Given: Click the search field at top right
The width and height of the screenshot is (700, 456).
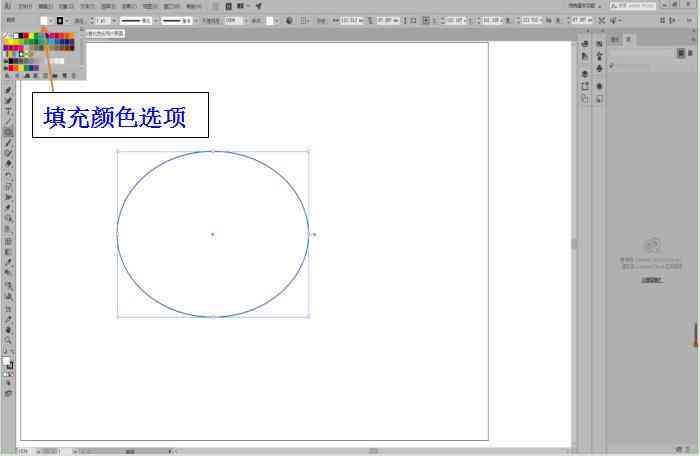Looking at the screenshot, I should pos(633,5).
